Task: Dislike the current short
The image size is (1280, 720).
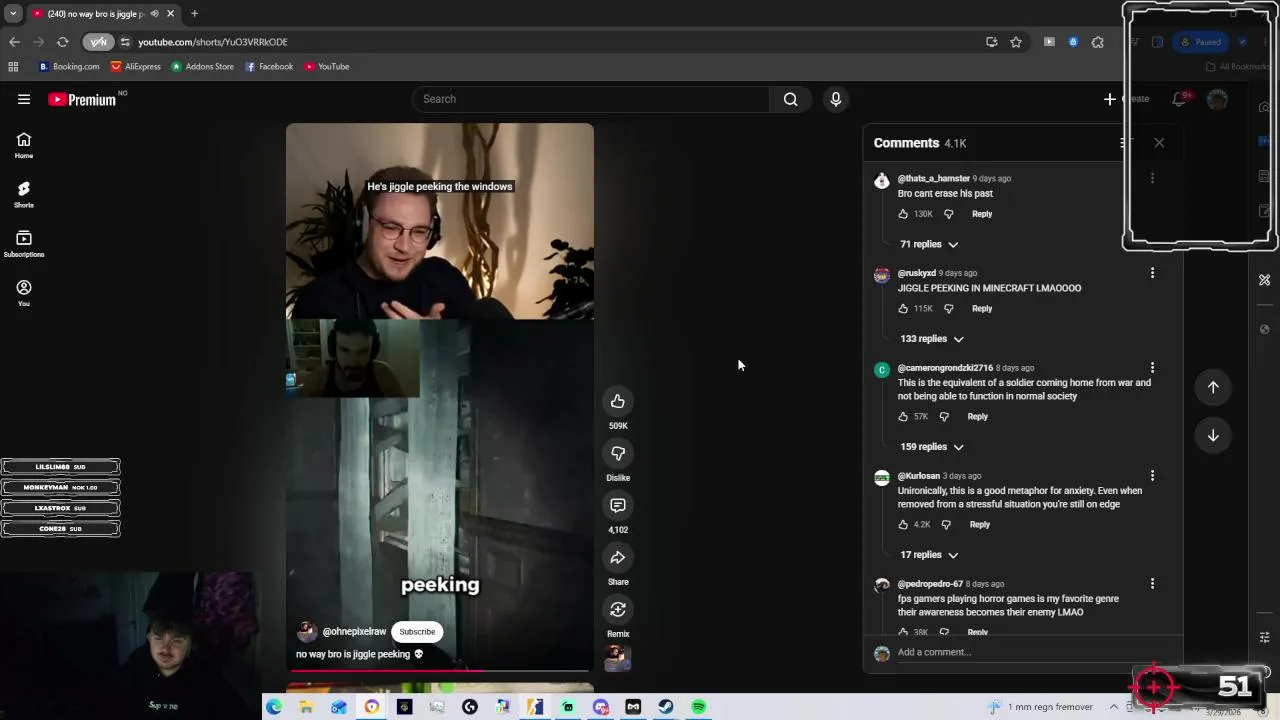Action: tap(618, 453)
